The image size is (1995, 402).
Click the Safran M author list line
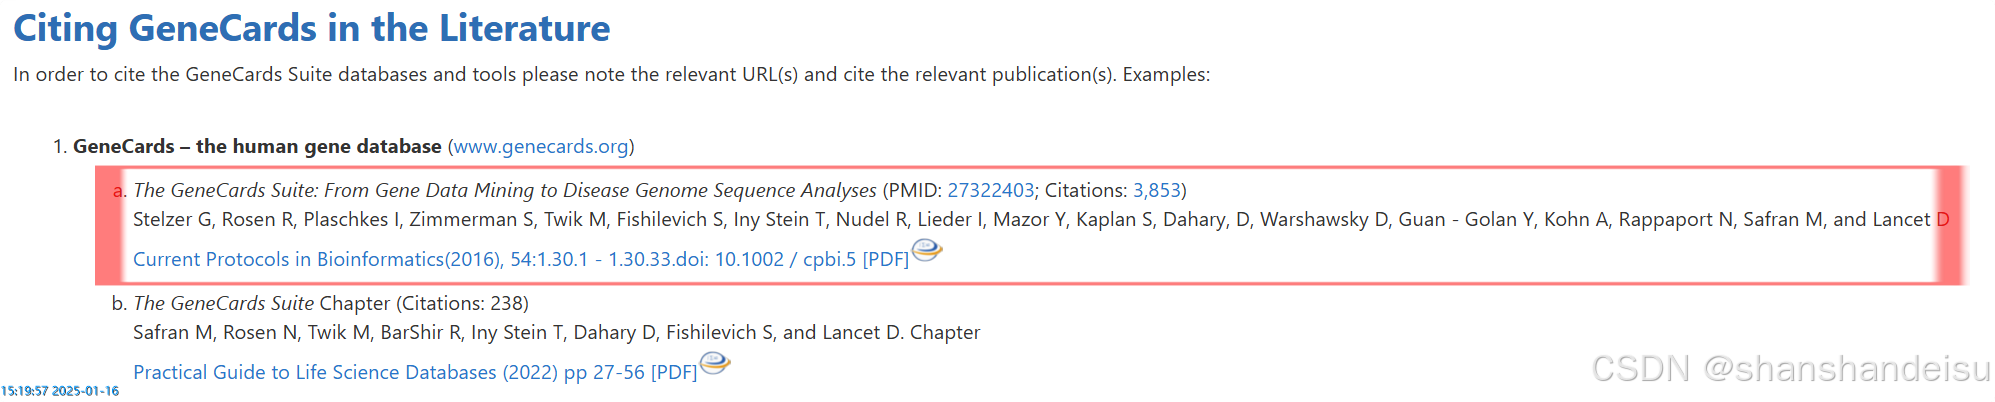coord(556,332)
